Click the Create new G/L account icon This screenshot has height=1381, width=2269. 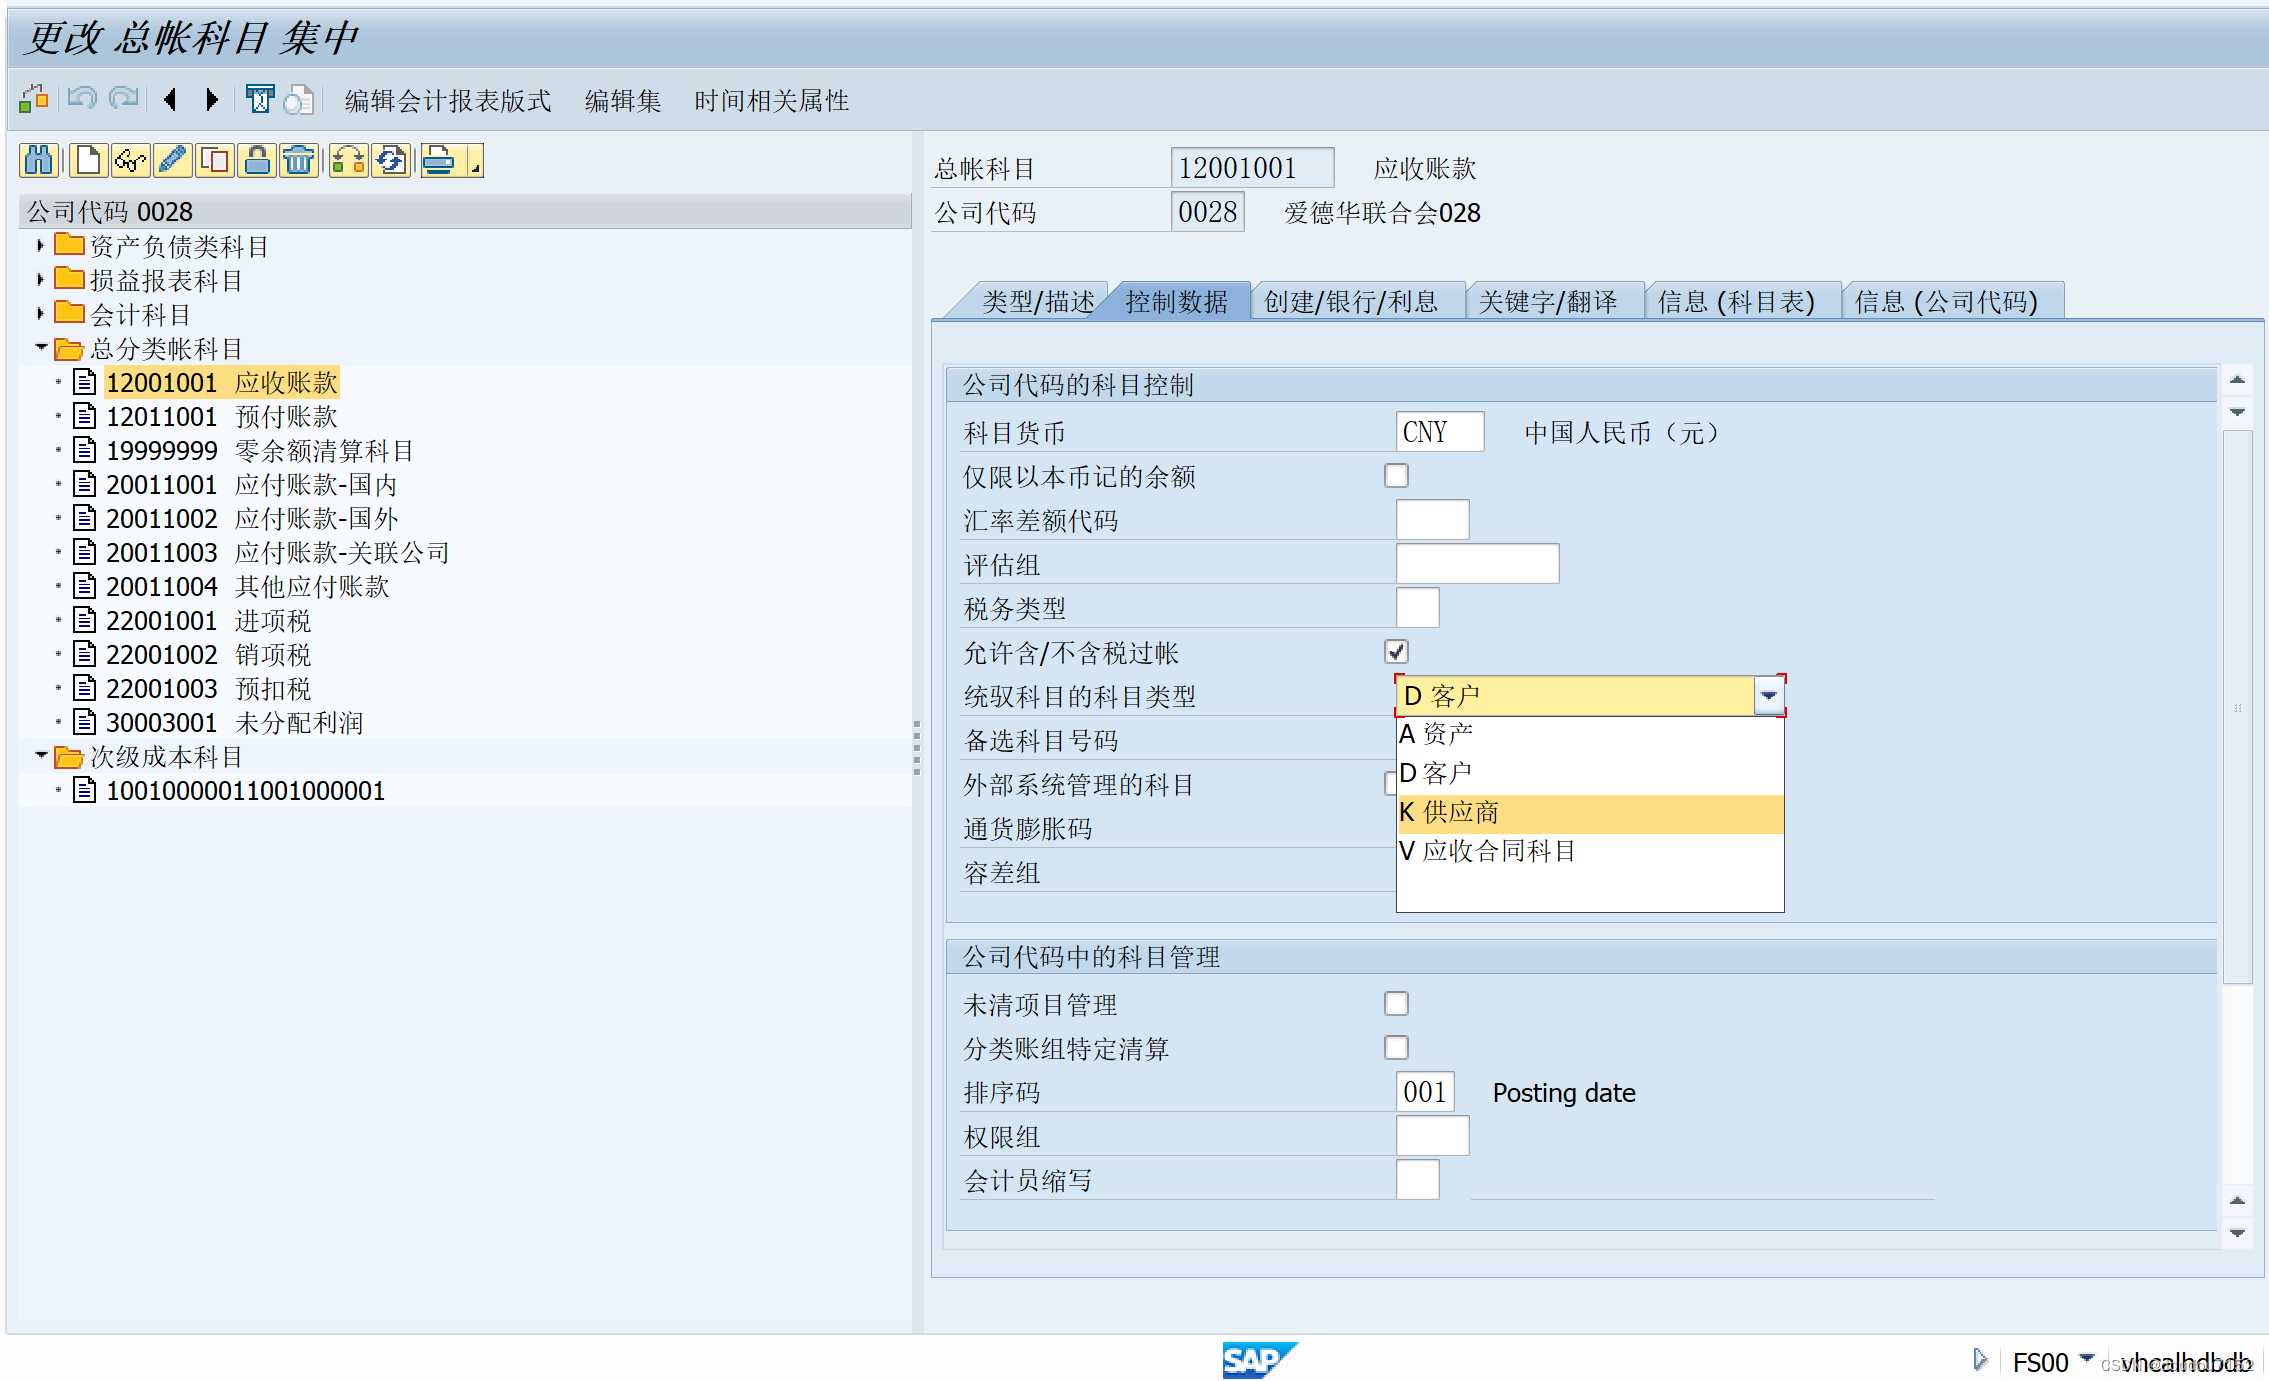[x=87, y=160]
